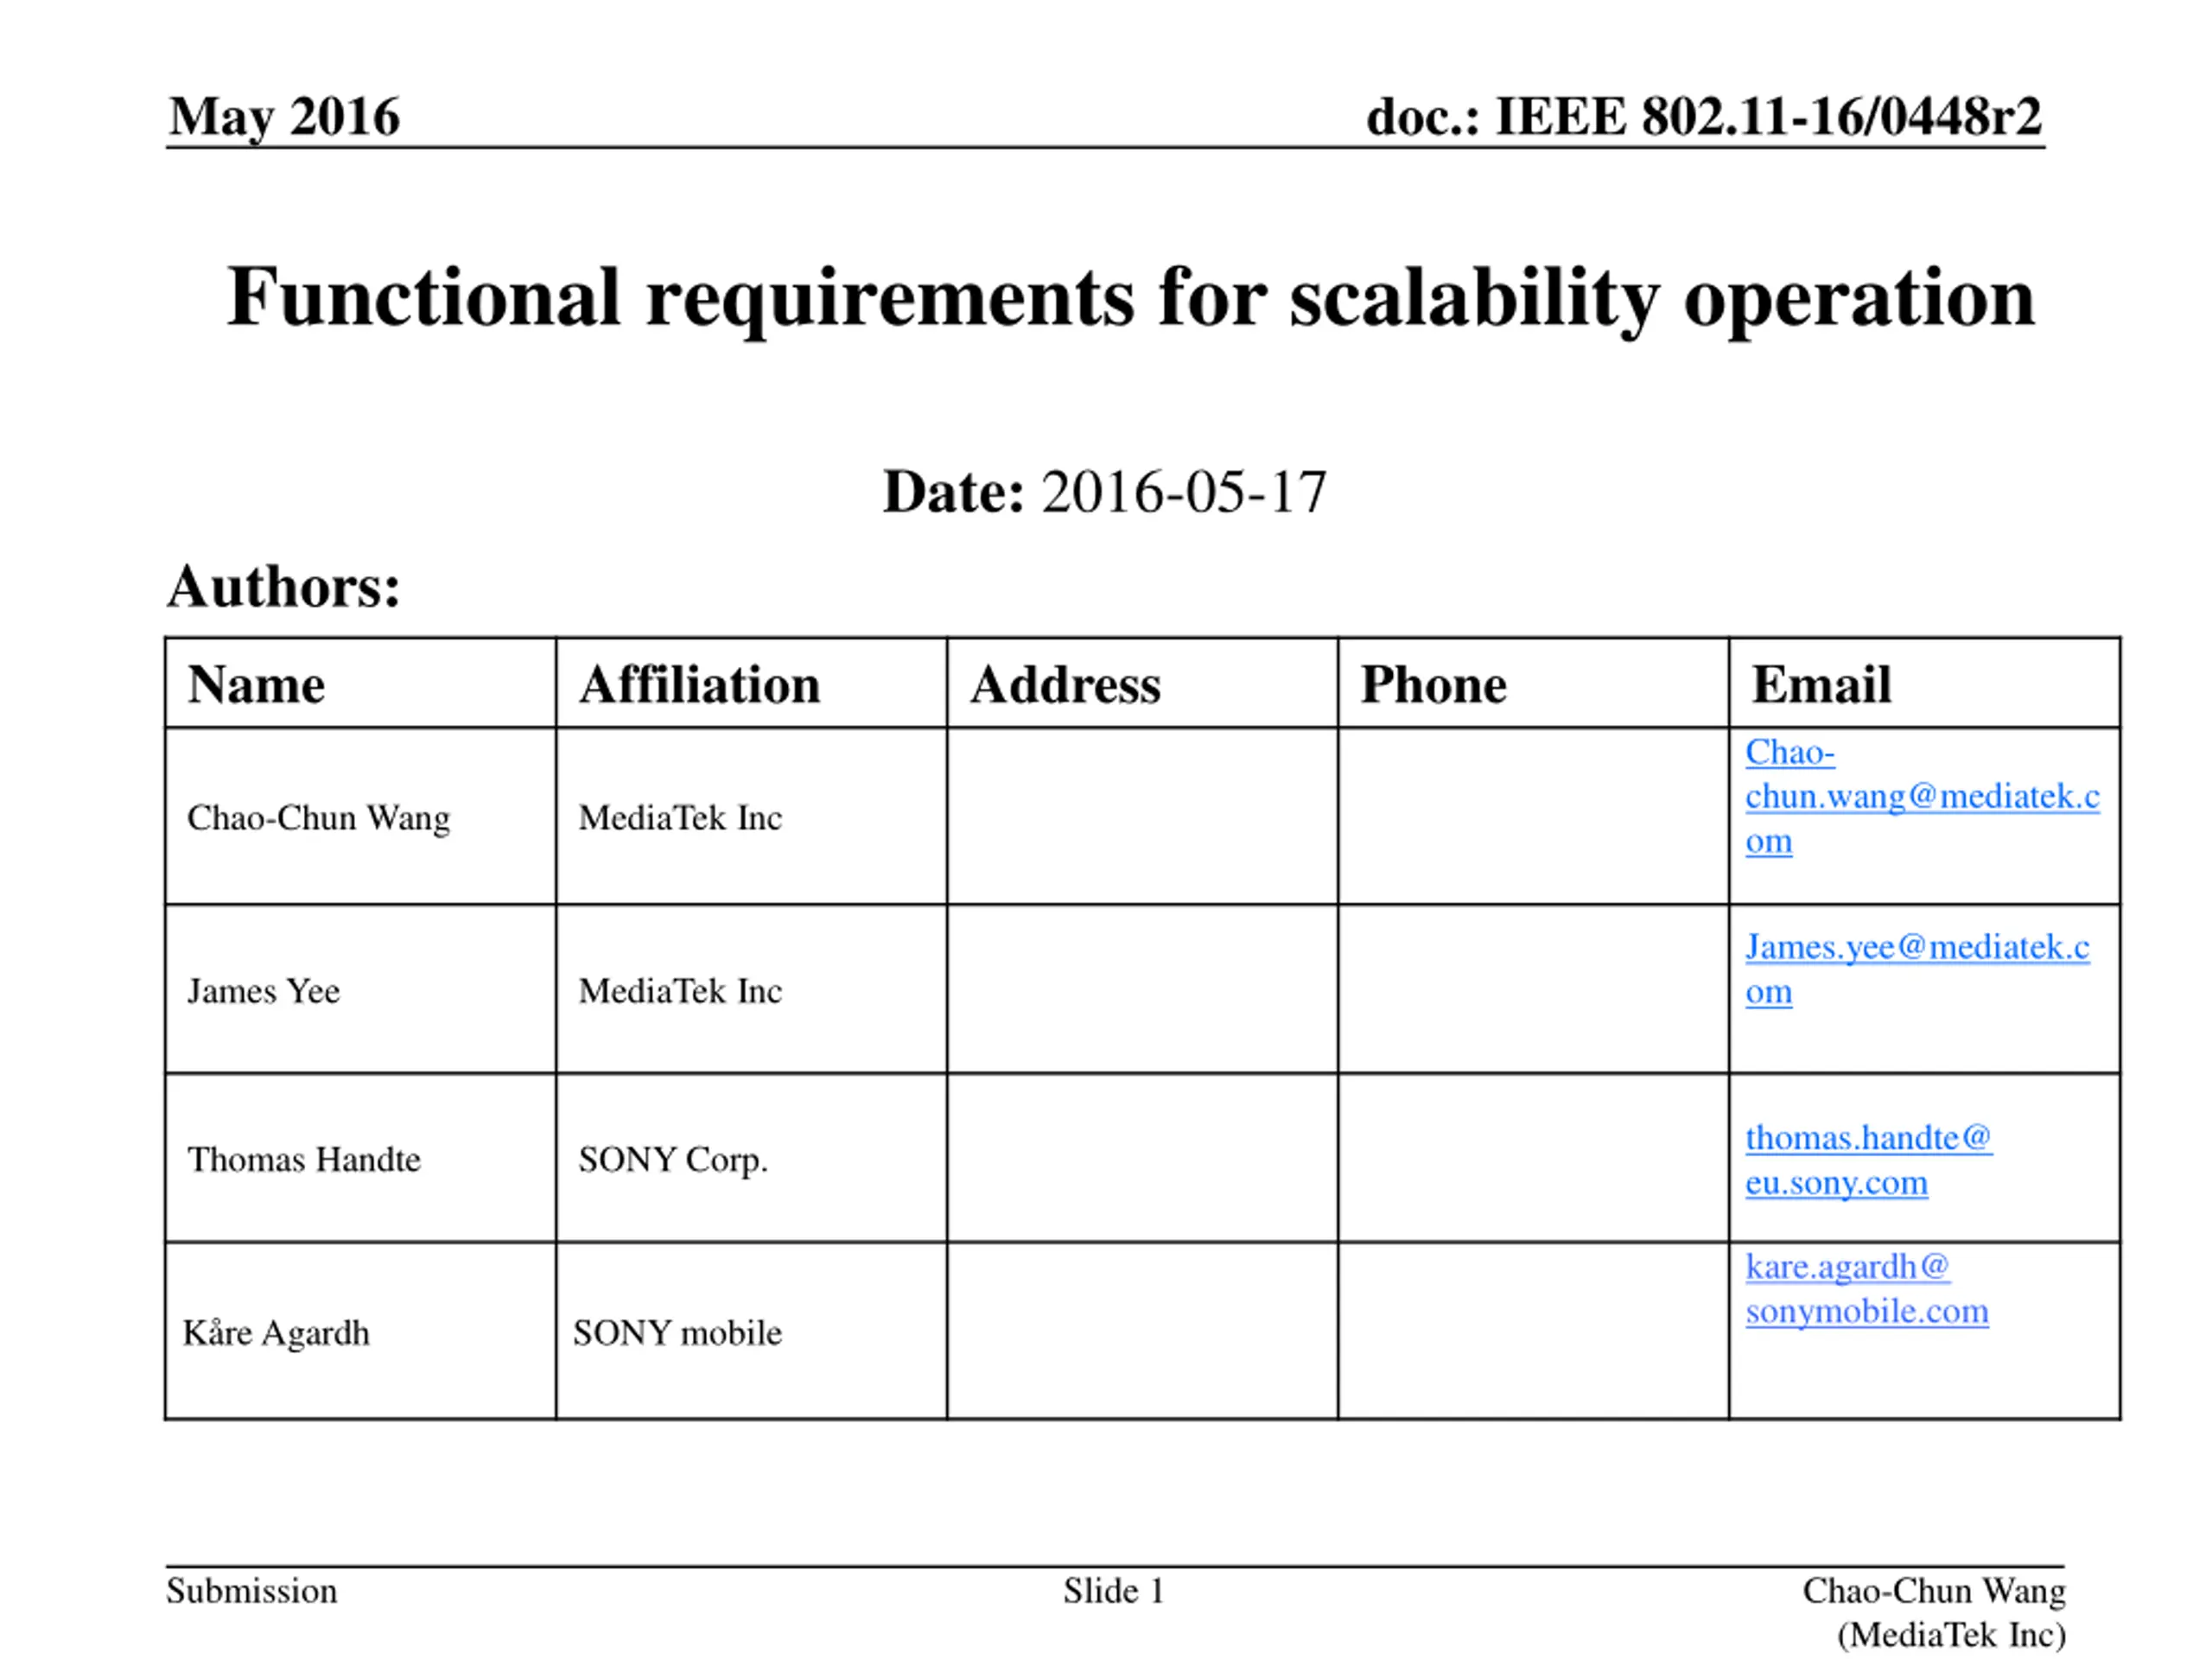
Task: Open the kare.agardh@sonymobile.com email link
Action: tap(1867, 1288)
